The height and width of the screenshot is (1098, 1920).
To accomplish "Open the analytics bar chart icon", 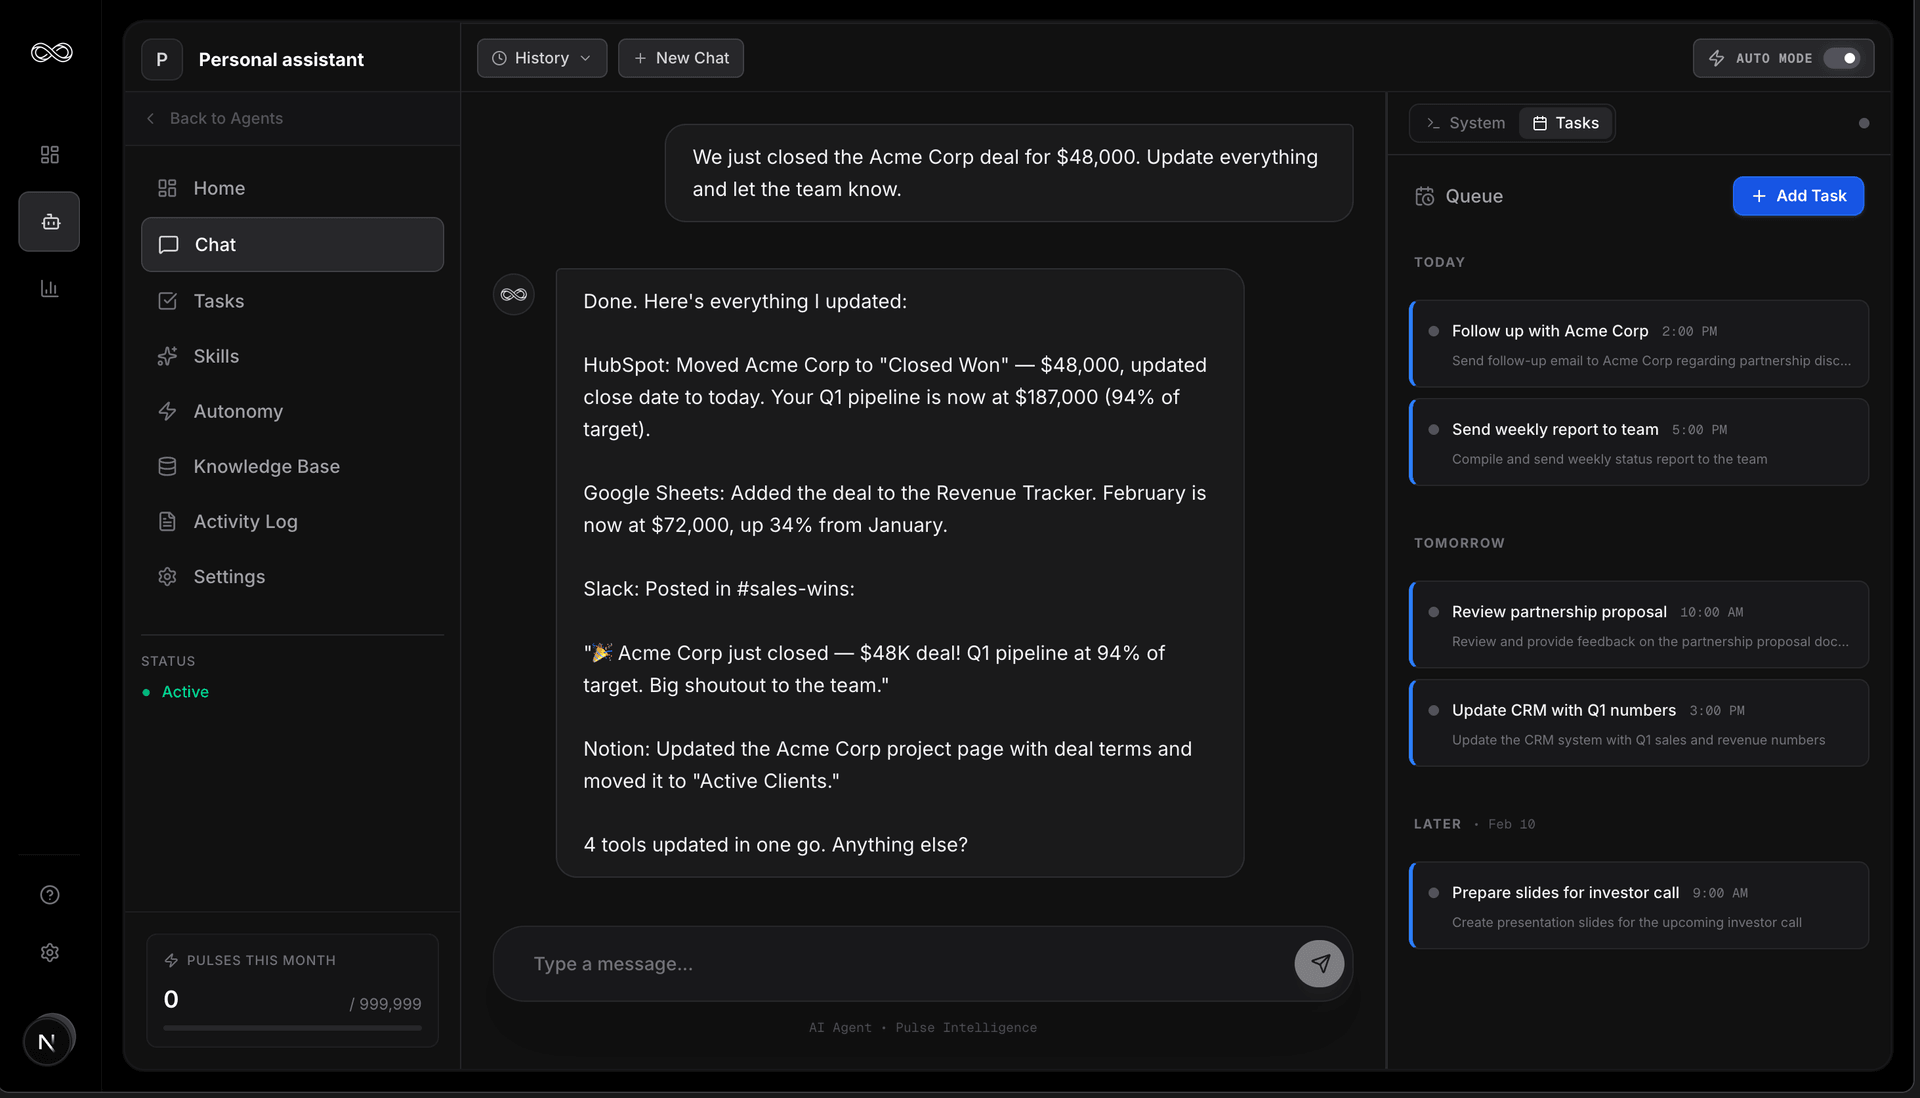I will pos(49,289).
